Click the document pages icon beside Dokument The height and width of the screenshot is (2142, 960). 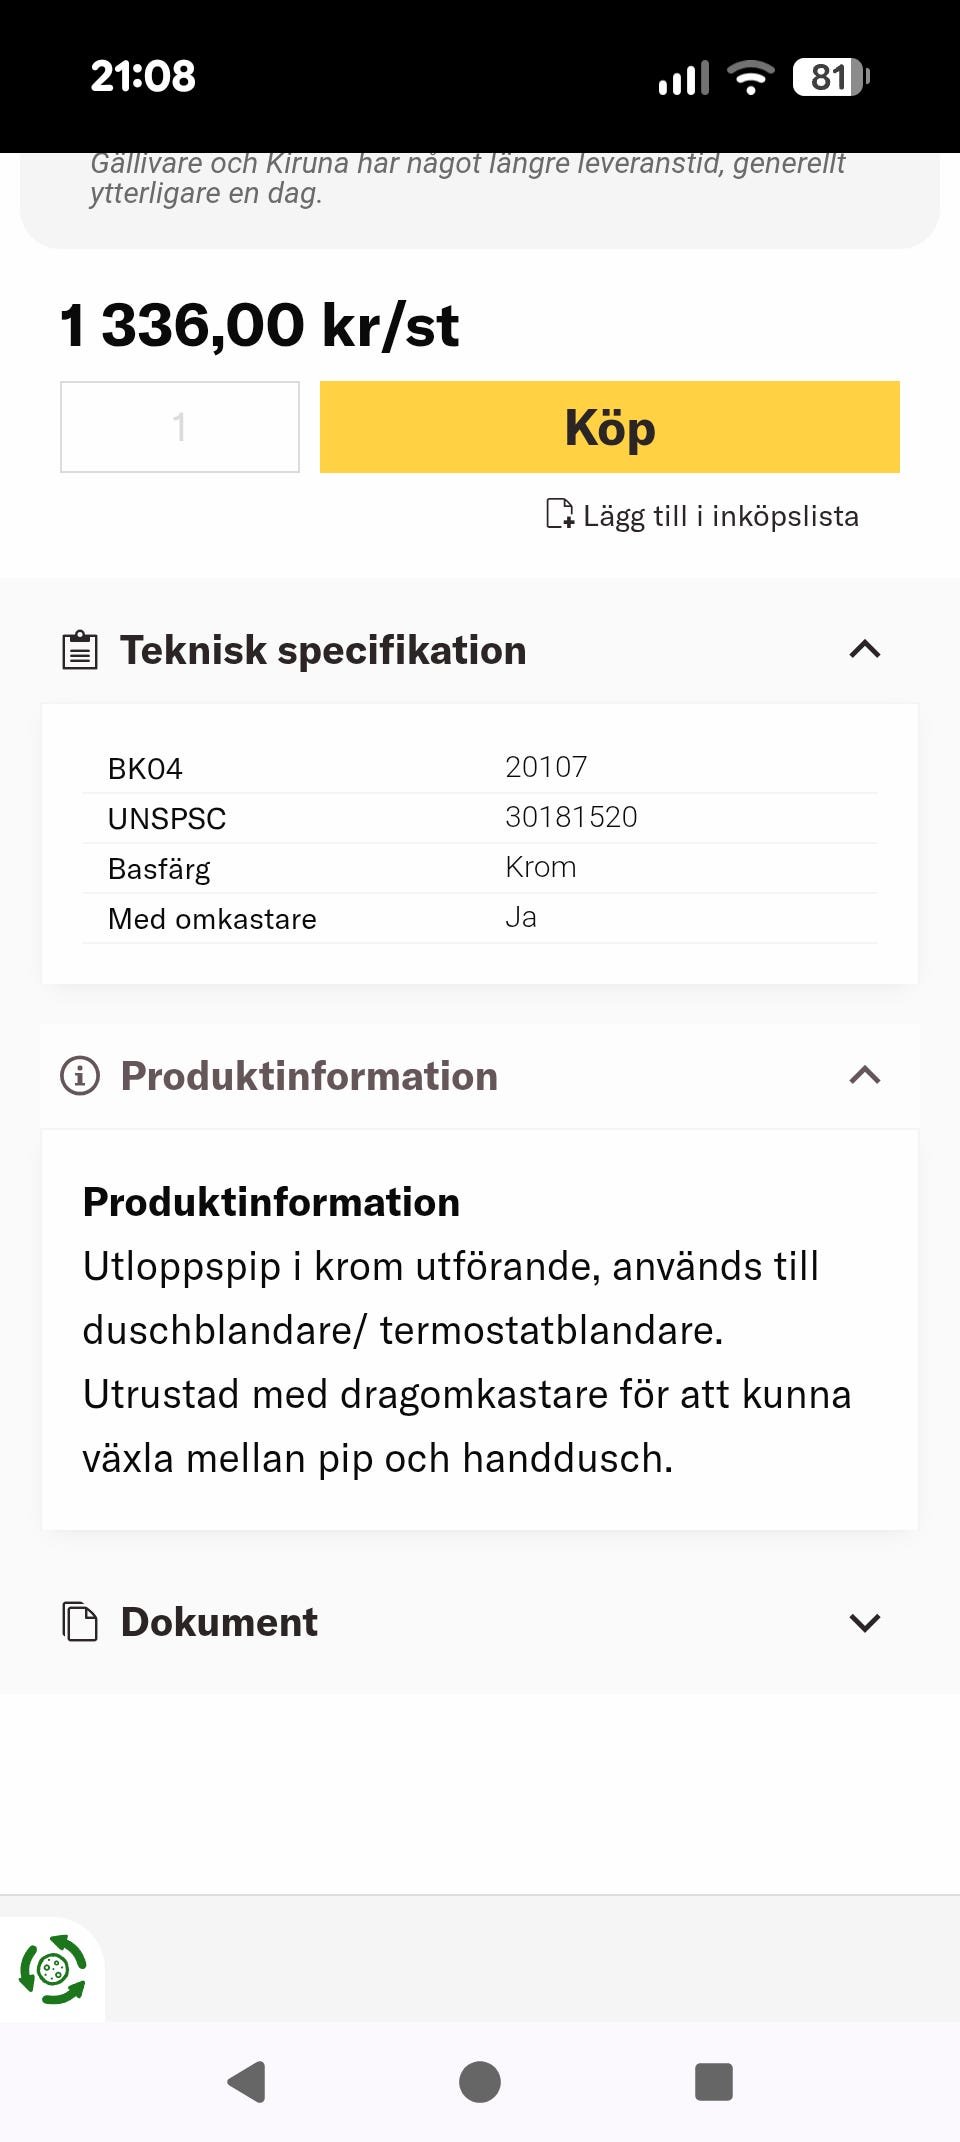[x=80, y=1622]
